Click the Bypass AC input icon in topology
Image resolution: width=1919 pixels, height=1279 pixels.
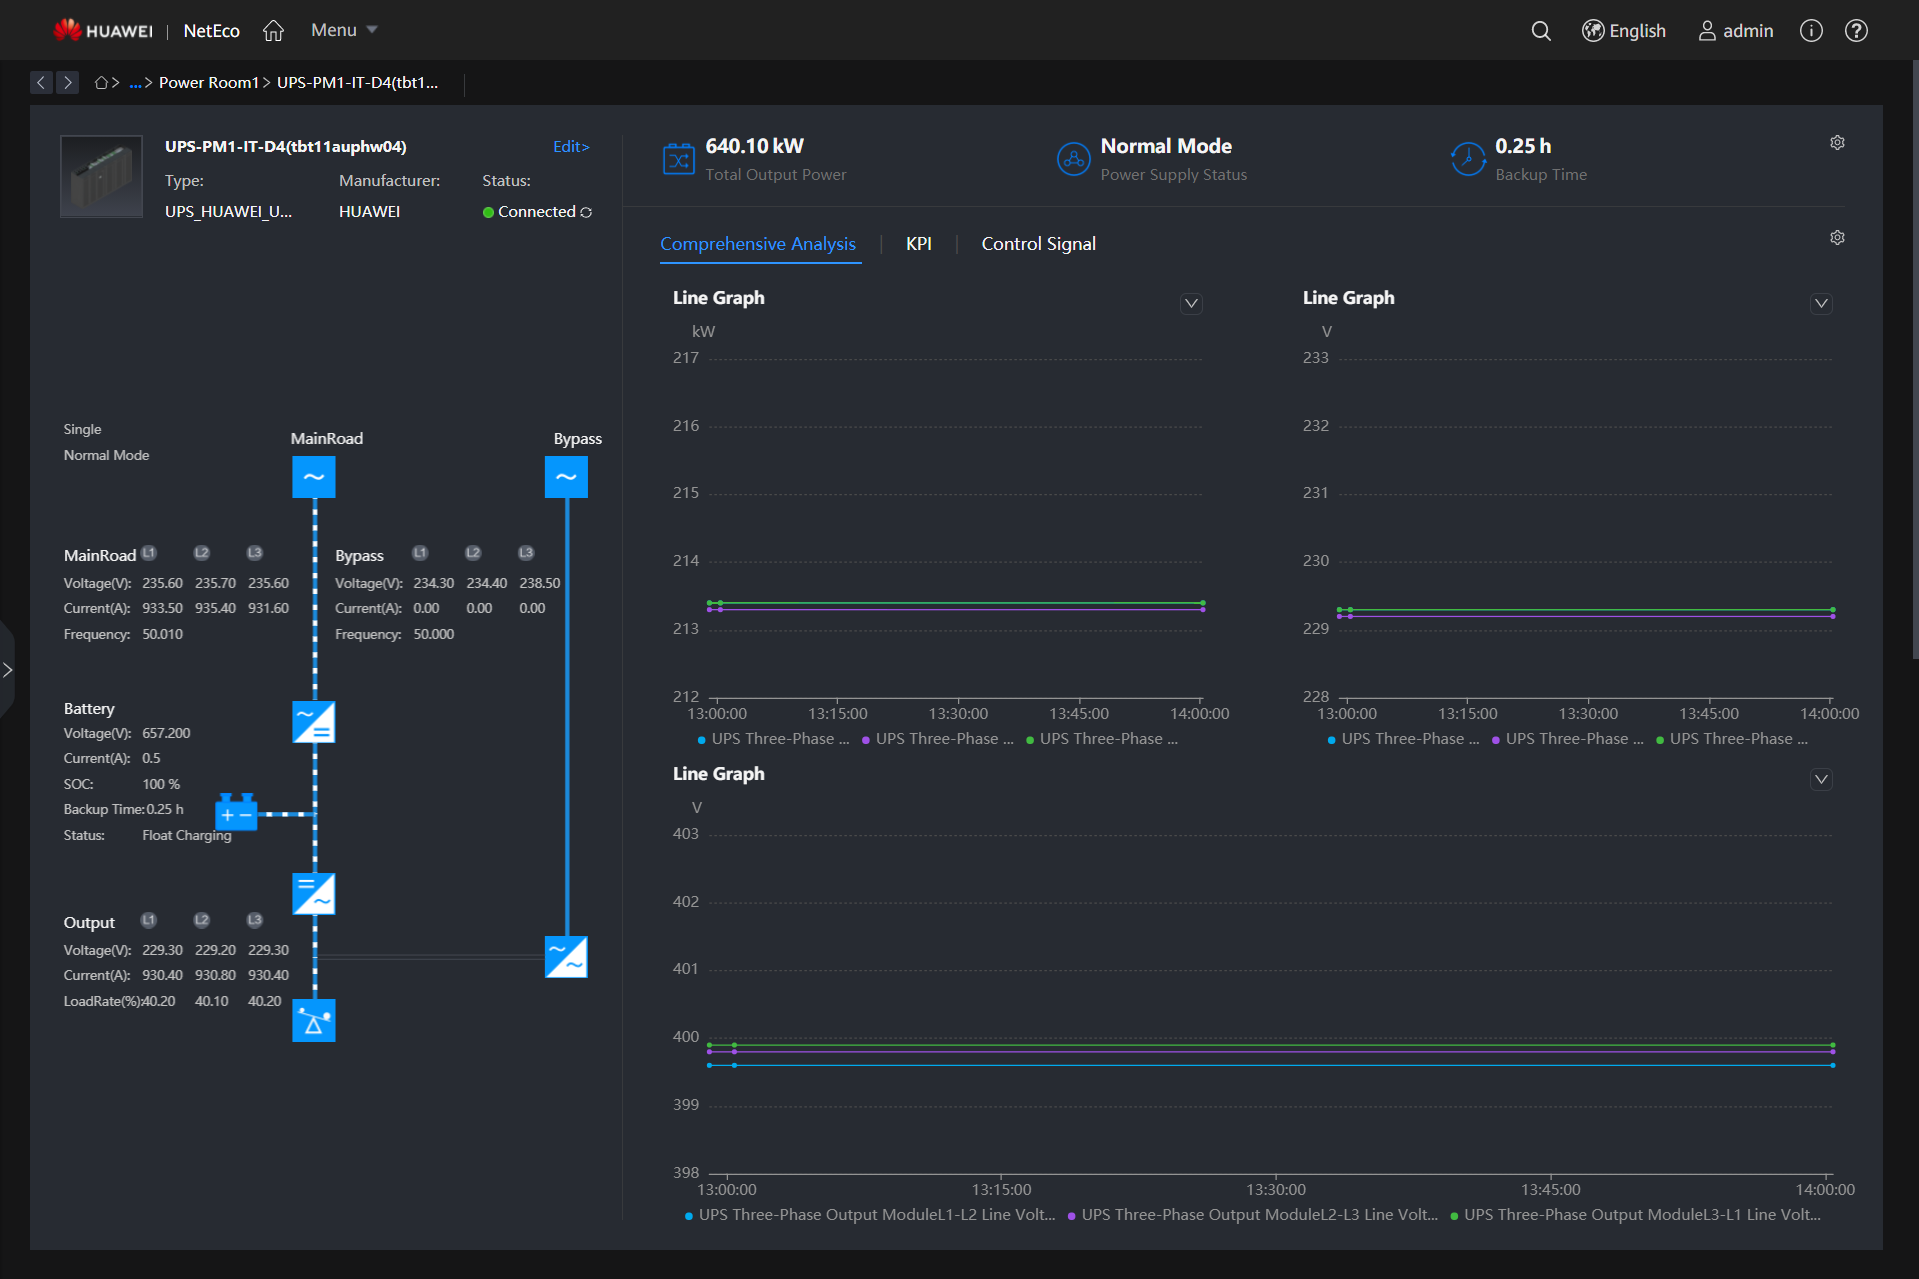click(x=566, y=477)
